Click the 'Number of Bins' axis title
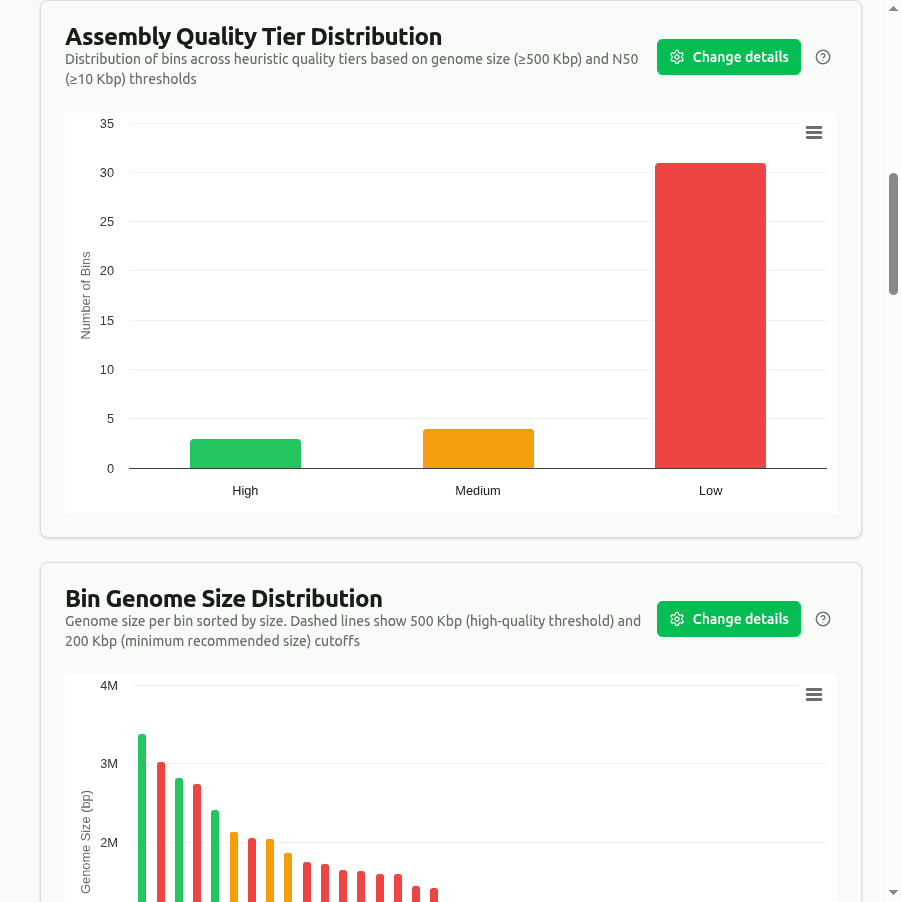Image resolution: width=901 pixels, height=902 pixels. [x=84, y=295]
